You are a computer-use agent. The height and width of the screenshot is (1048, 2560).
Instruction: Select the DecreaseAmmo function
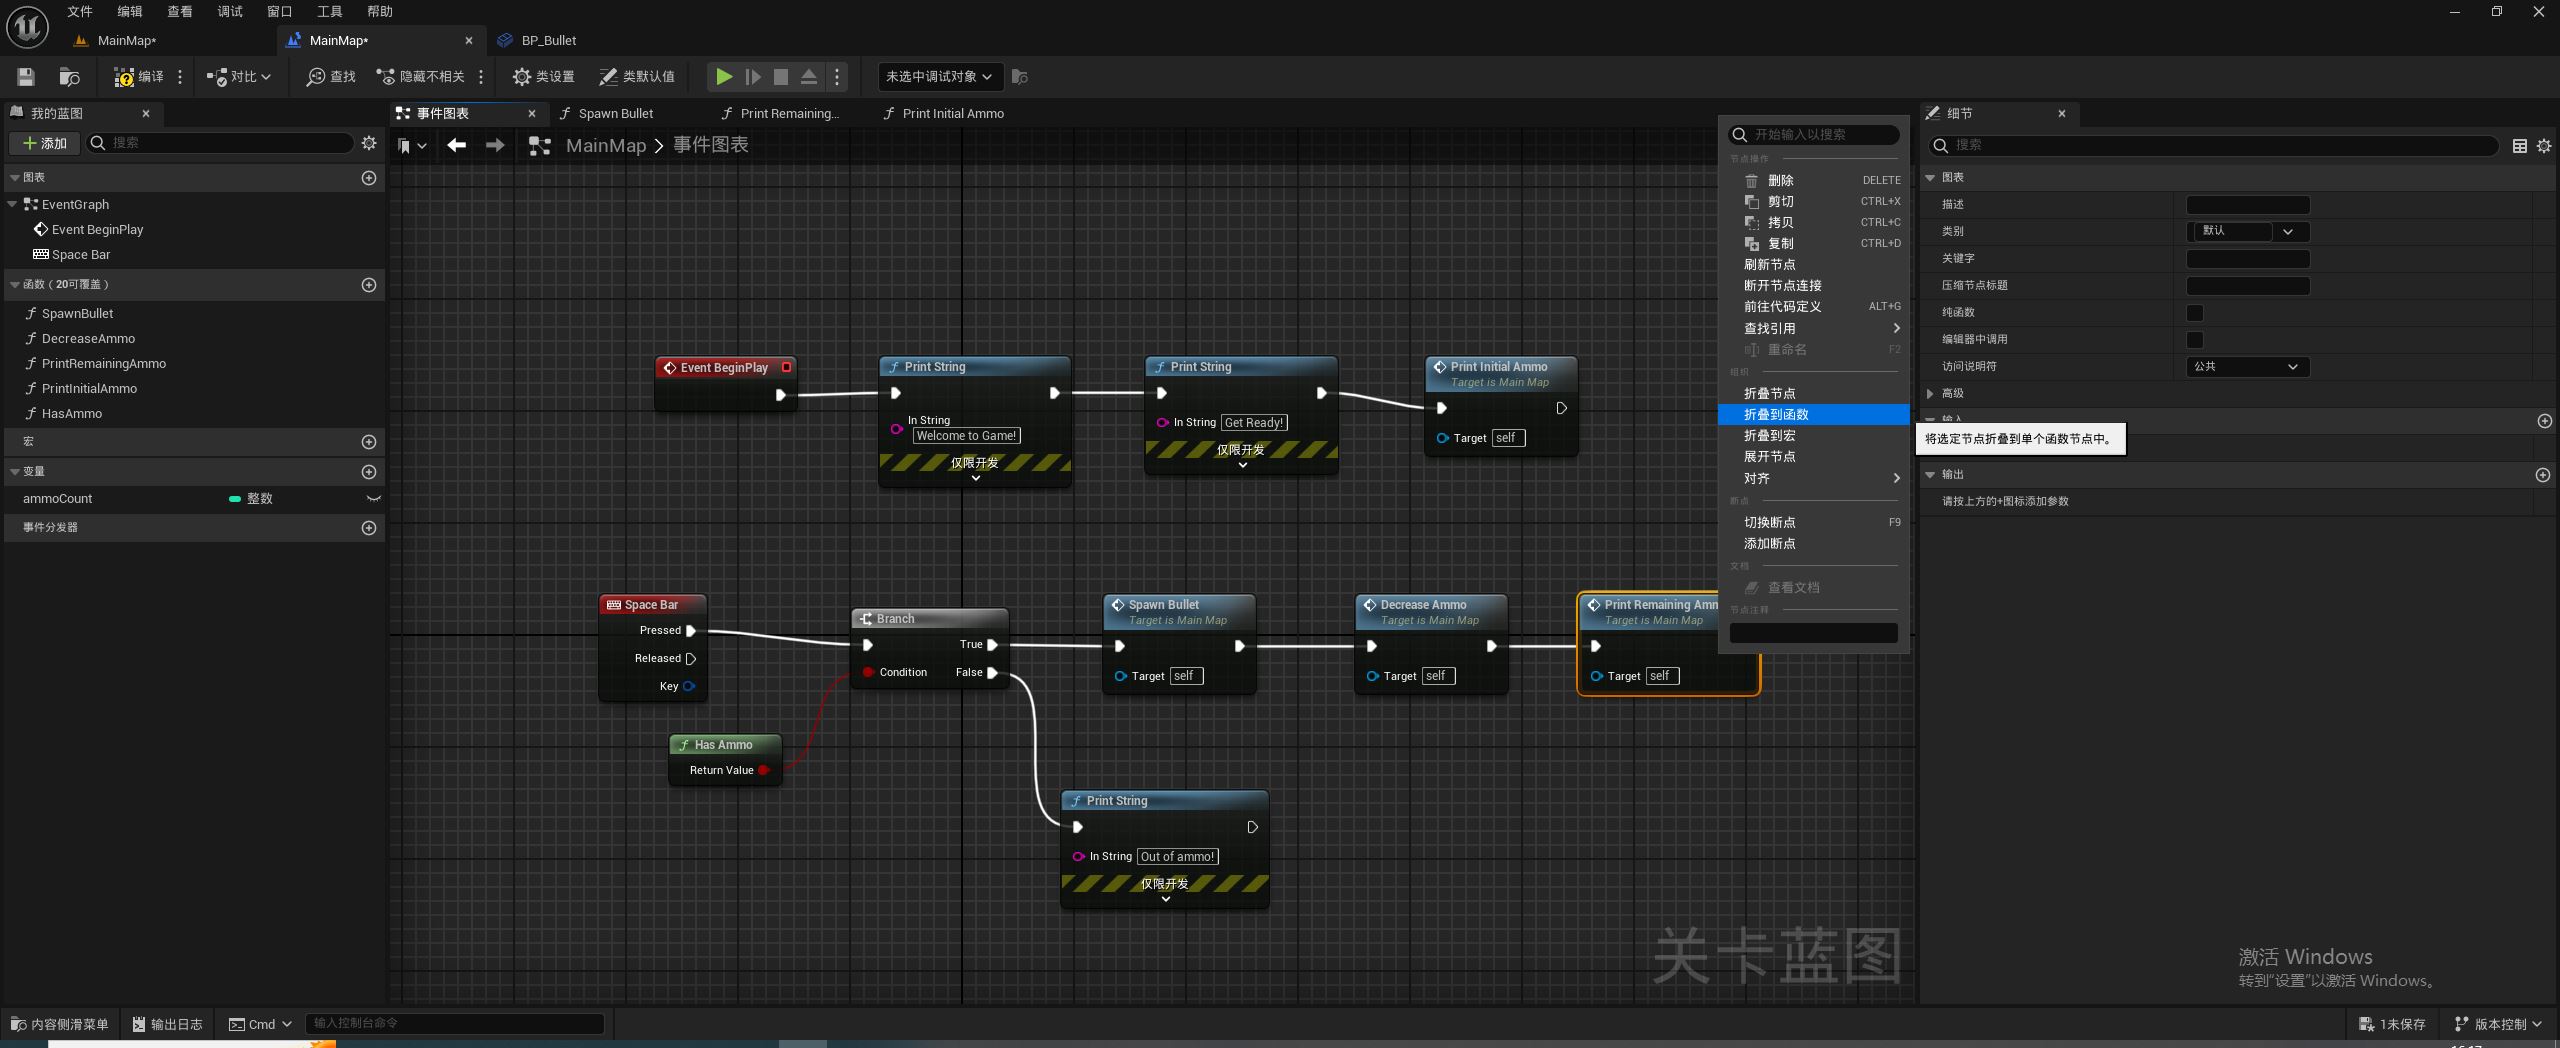tap(88, 338)
